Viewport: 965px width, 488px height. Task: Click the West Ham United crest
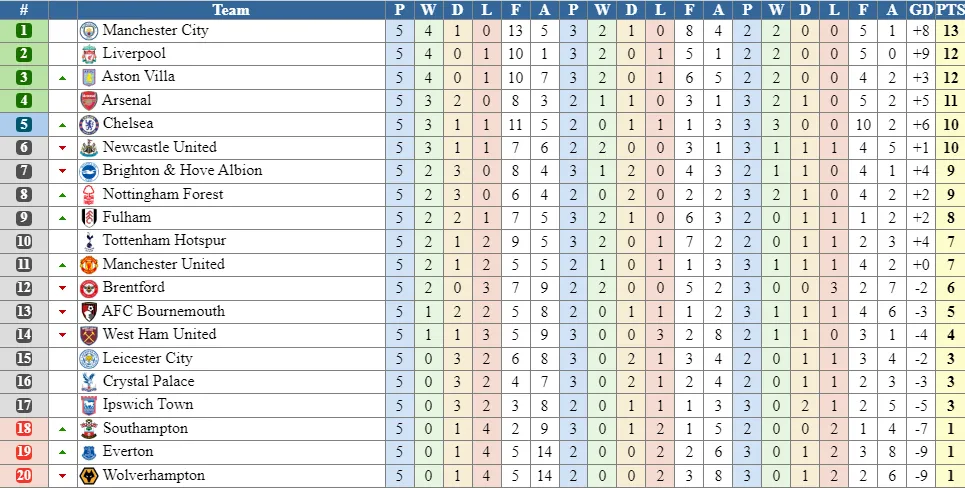pyautogui.click(x=89, y=334)
